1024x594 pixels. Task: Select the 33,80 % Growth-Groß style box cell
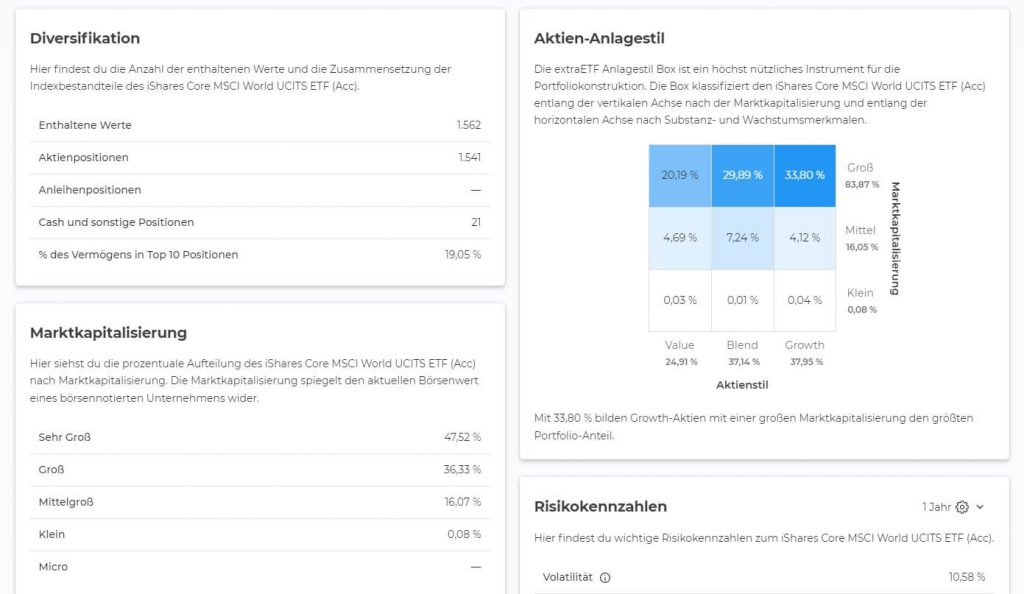coord(805,176)
